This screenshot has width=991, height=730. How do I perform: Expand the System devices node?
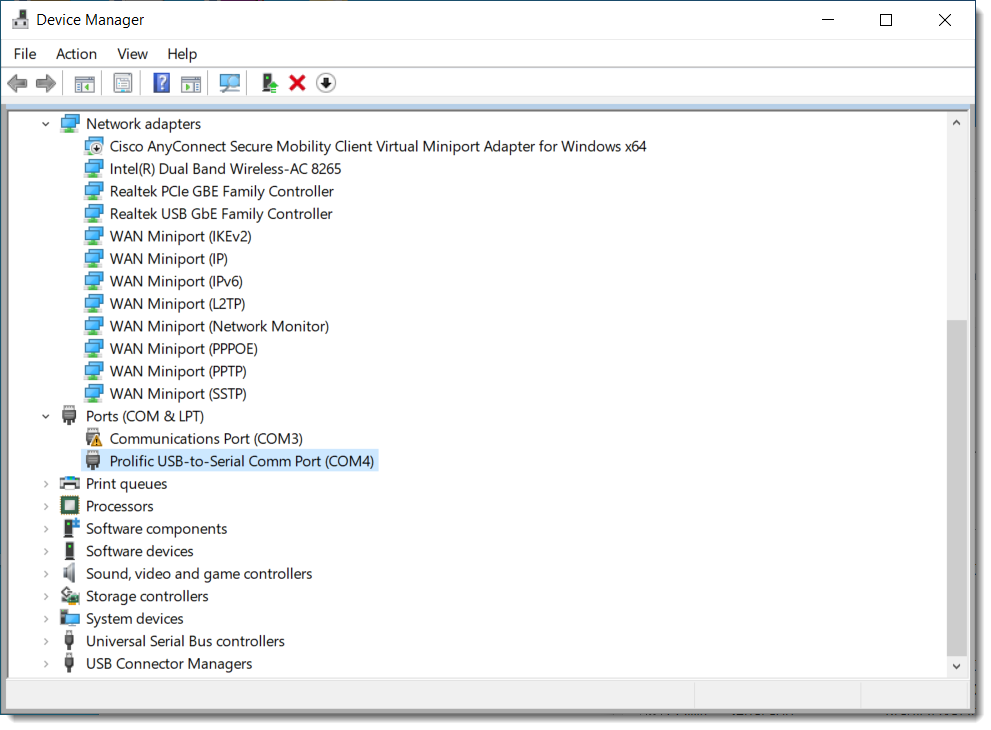pos(46,619)
